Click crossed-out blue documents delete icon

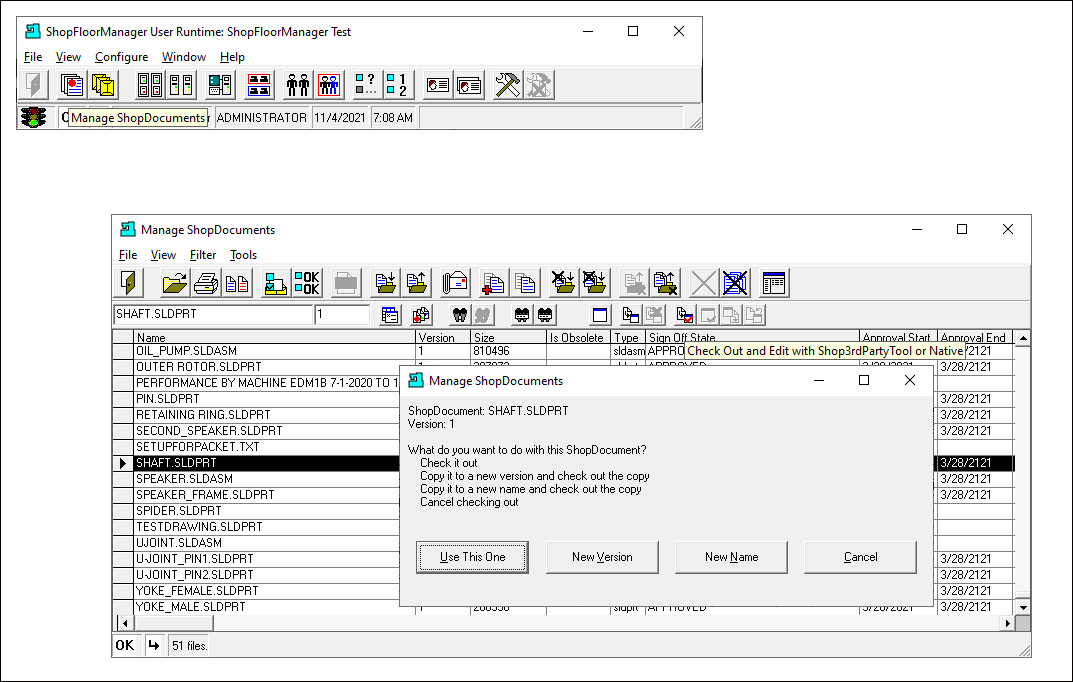pos(735,283)
